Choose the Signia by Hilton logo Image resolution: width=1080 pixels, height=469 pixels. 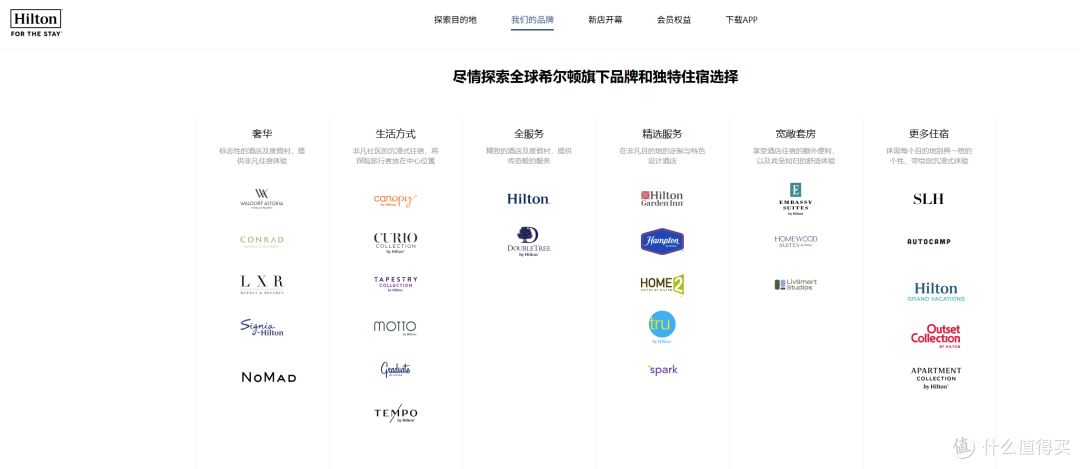click(x=262, y=327)
